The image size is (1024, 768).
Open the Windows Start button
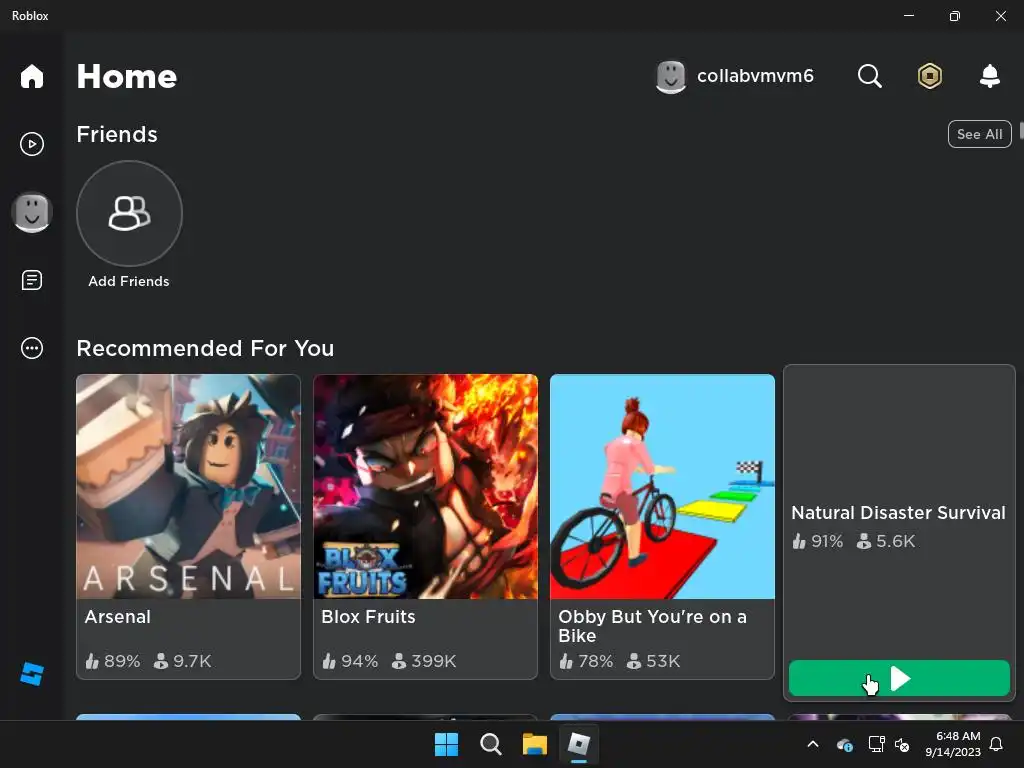tap(447, 744)
